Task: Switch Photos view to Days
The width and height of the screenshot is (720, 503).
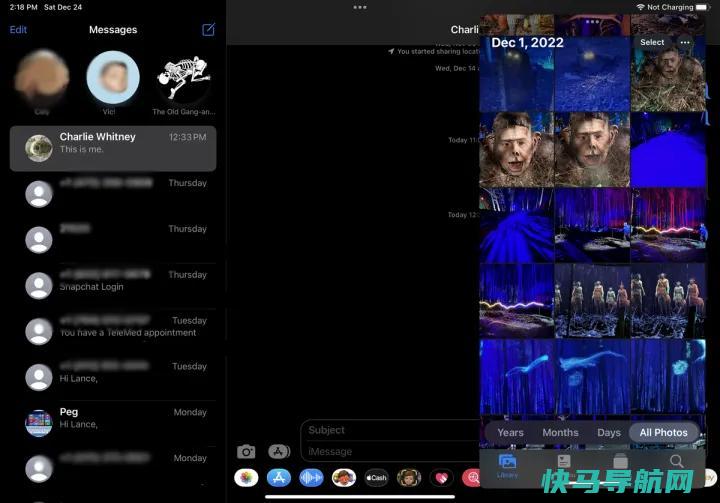Action: click(609, 433)
